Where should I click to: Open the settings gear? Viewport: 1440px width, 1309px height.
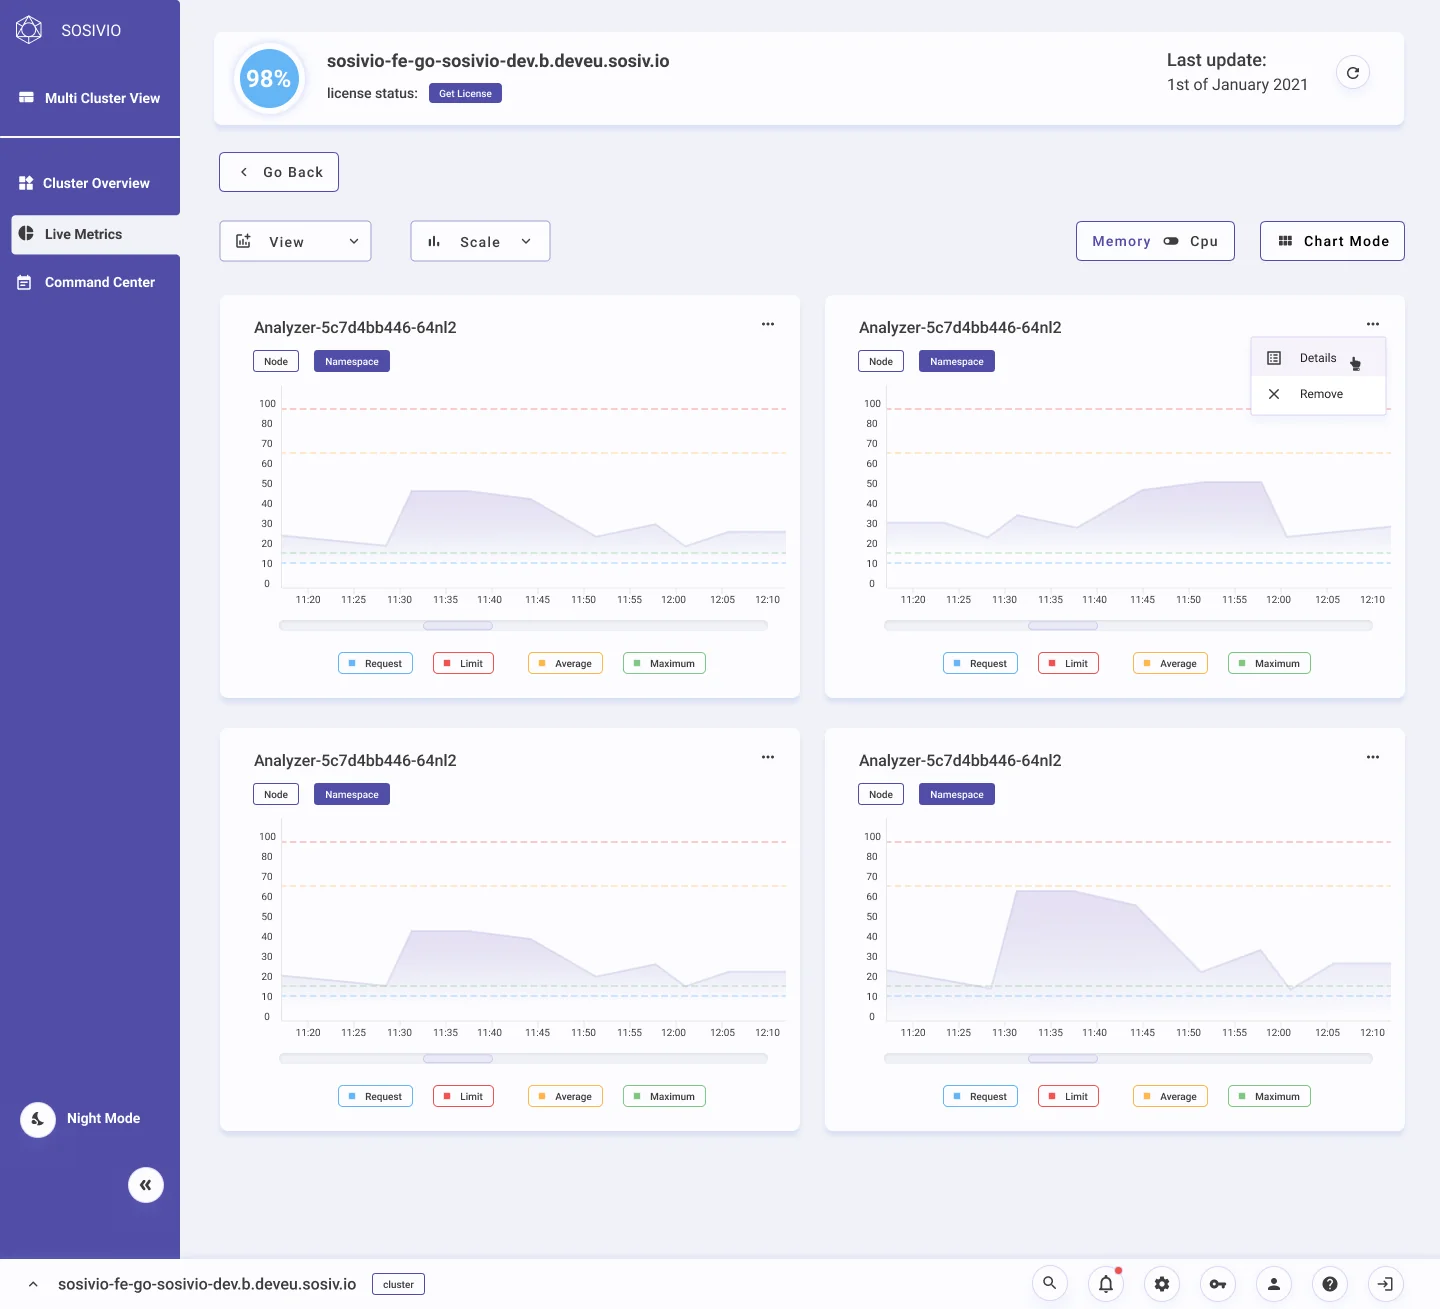click(x=1162, y=1284)
